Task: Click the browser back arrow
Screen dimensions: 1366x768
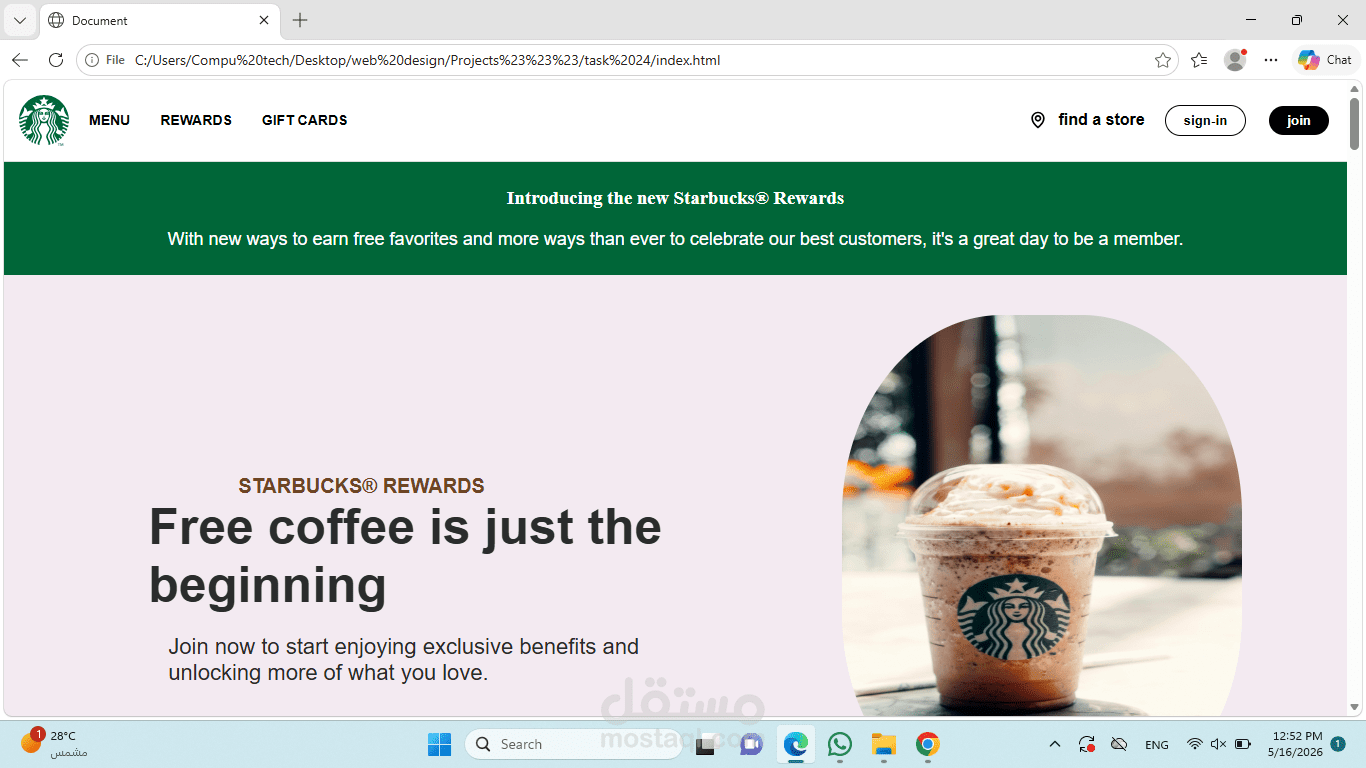Action: pos(20,60)
